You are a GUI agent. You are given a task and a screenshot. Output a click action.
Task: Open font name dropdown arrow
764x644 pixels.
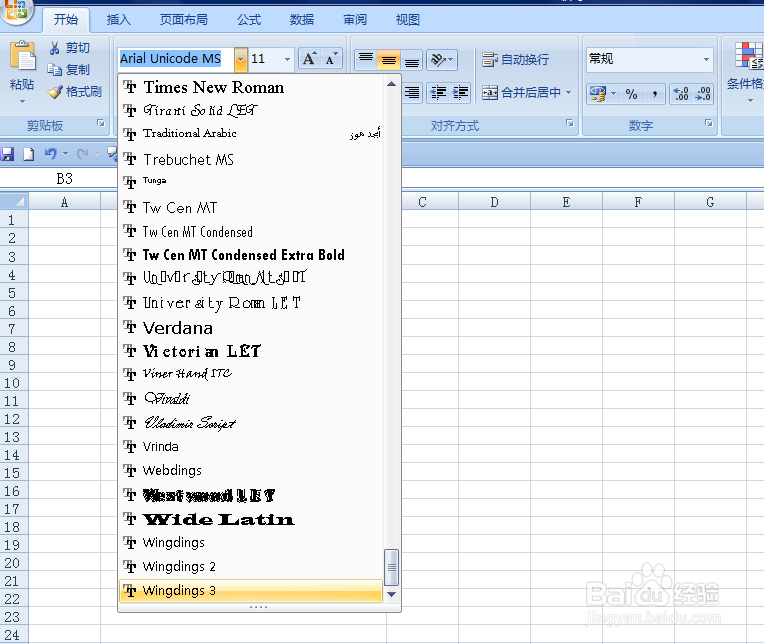pos(240,59)
